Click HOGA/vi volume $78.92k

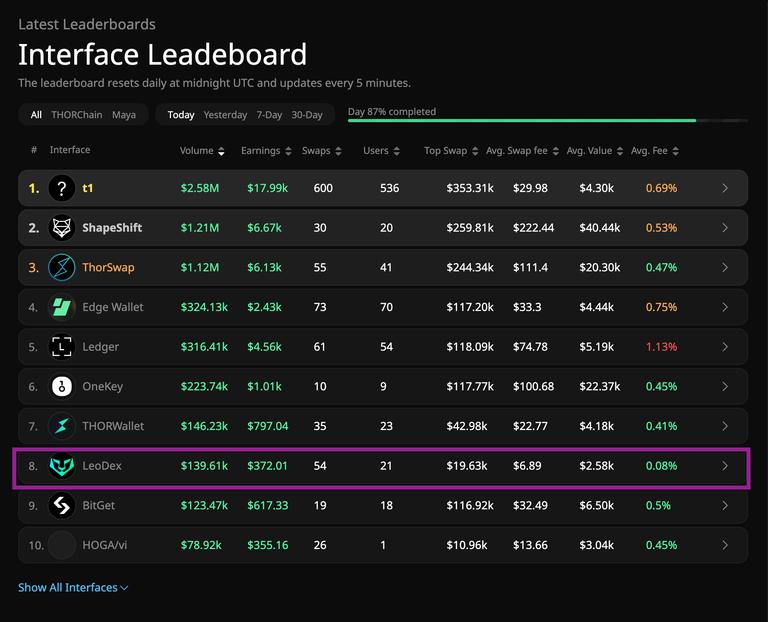[201, 545]
